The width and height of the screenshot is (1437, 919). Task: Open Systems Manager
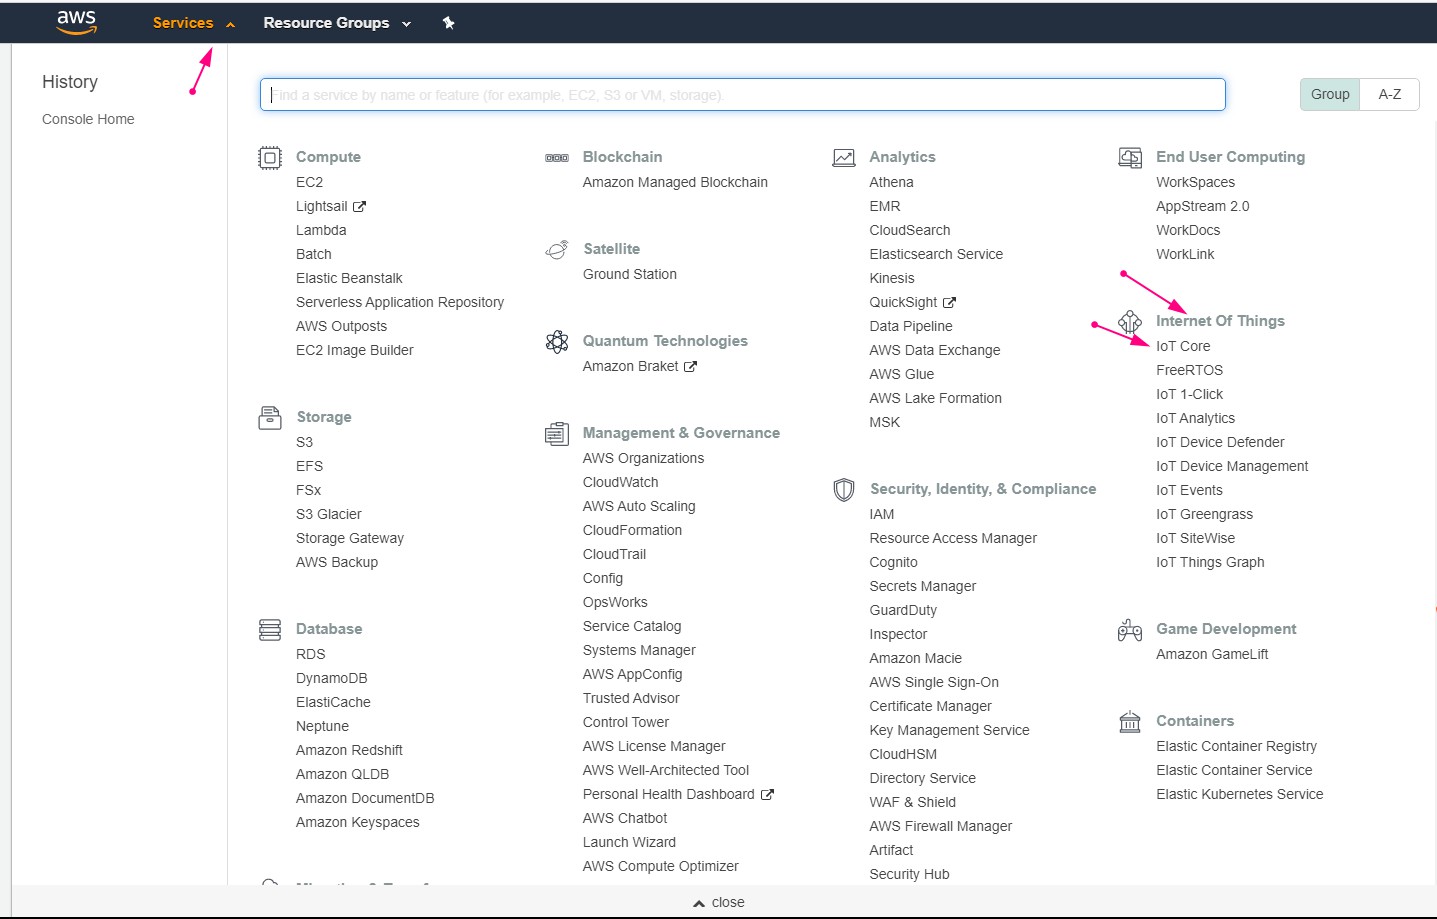tap(639, 650)
